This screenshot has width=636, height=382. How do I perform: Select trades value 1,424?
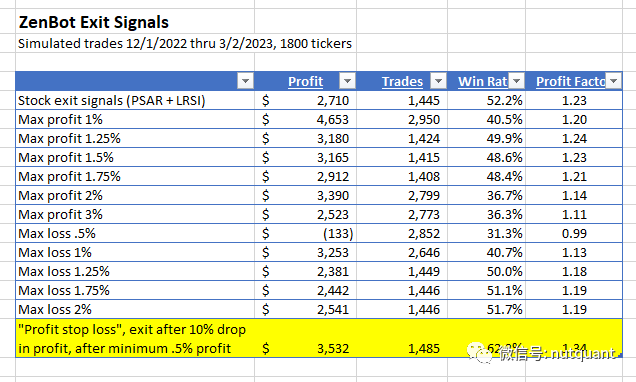tap(424, 139)
